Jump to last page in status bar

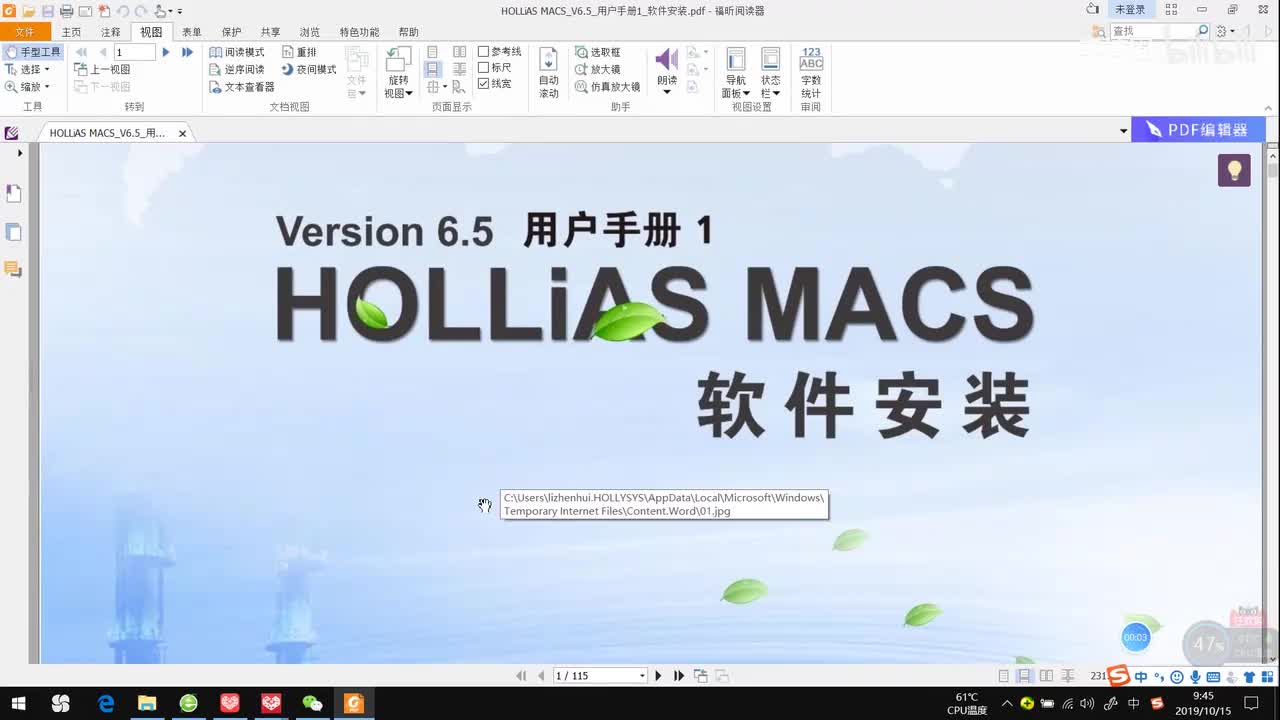679,676
